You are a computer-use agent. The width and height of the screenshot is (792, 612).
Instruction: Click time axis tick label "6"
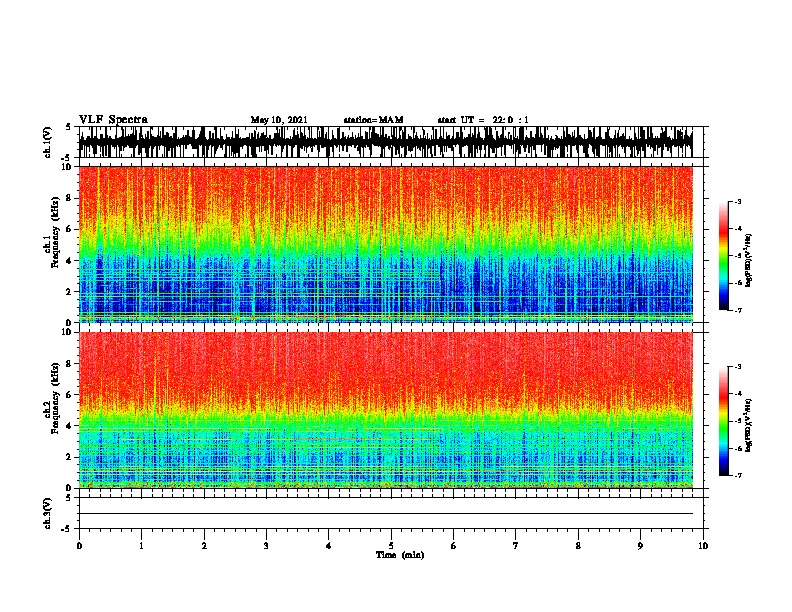click(454, 546)
